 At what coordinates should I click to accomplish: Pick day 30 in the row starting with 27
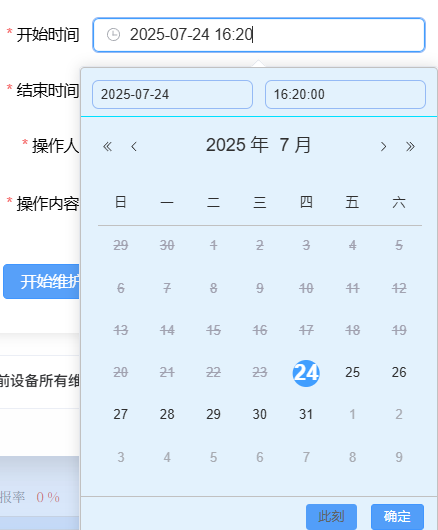260,414
